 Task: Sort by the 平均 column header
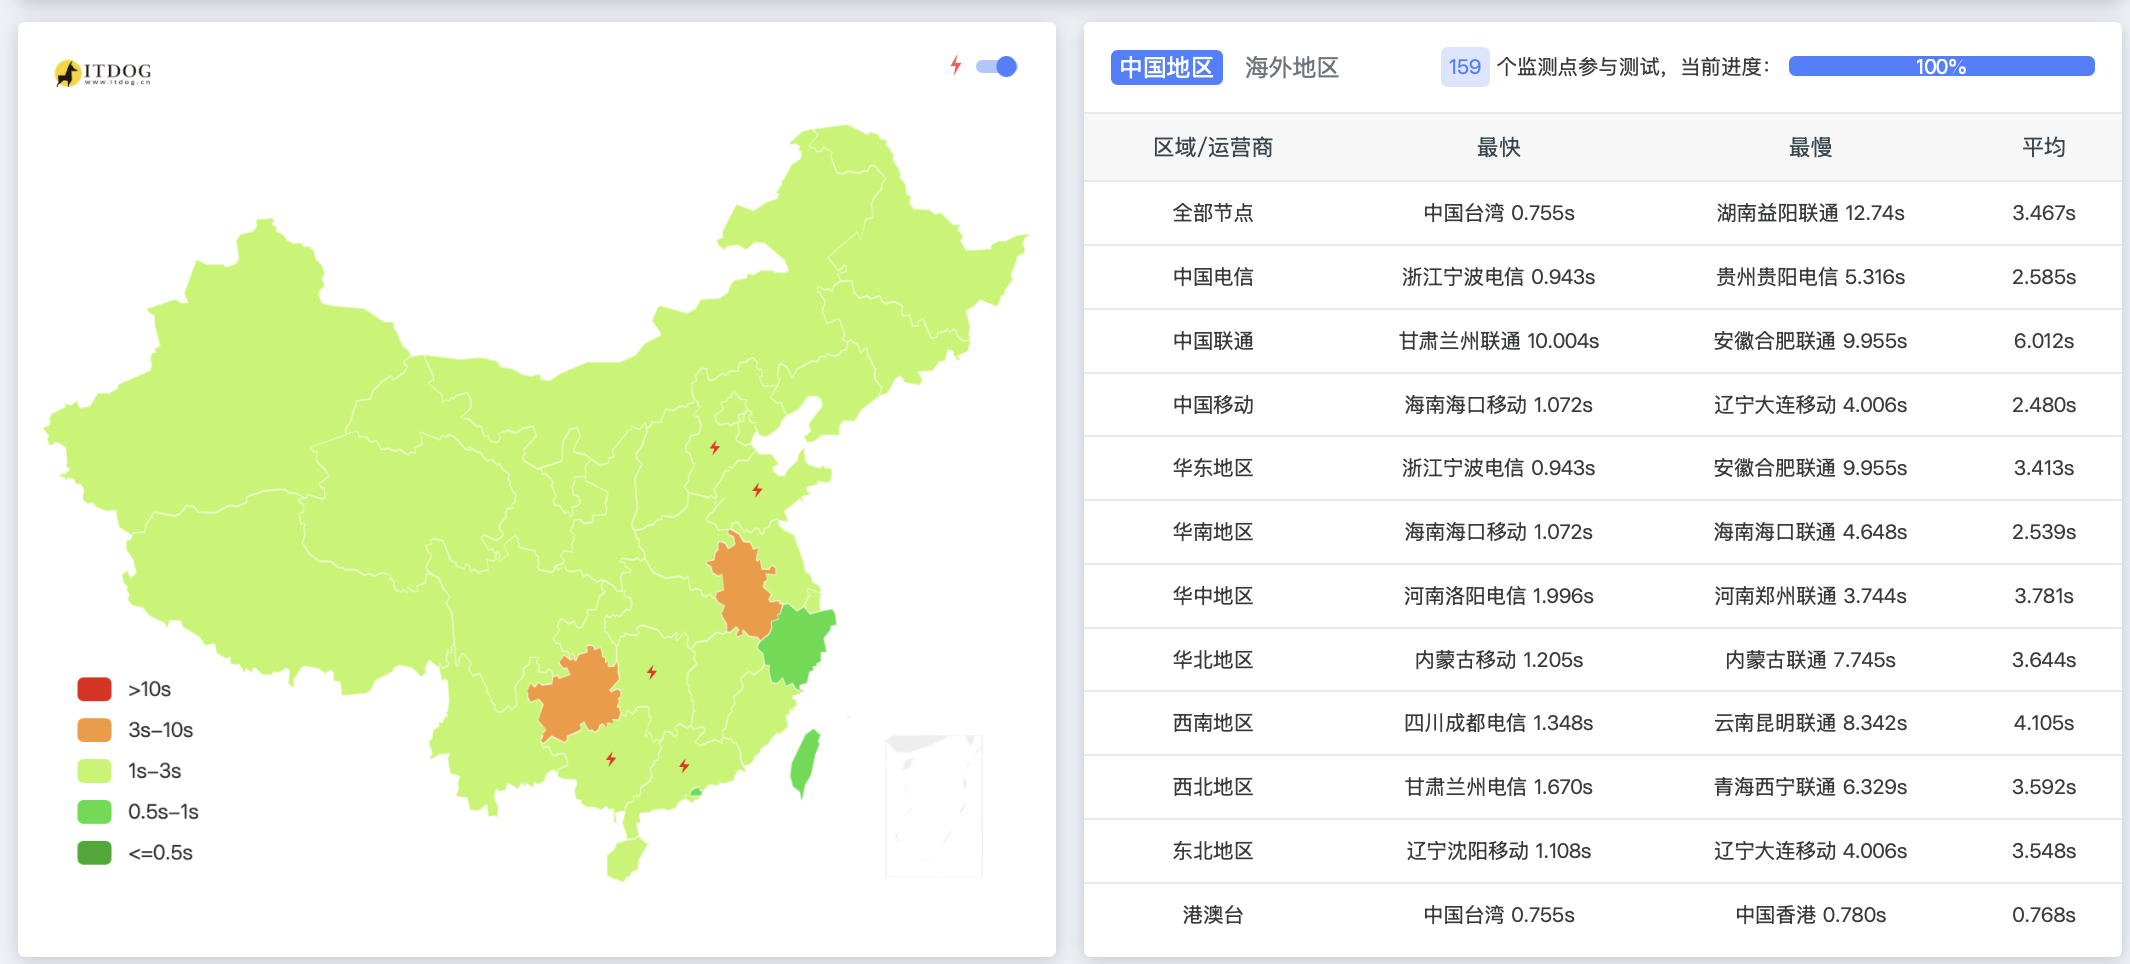[x=2043, y=147]
